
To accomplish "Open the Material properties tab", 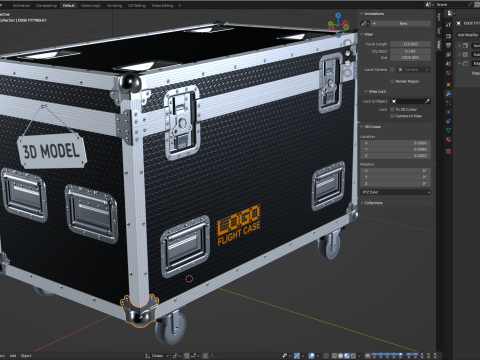I will pyautogui.click(x=449, y=140).
